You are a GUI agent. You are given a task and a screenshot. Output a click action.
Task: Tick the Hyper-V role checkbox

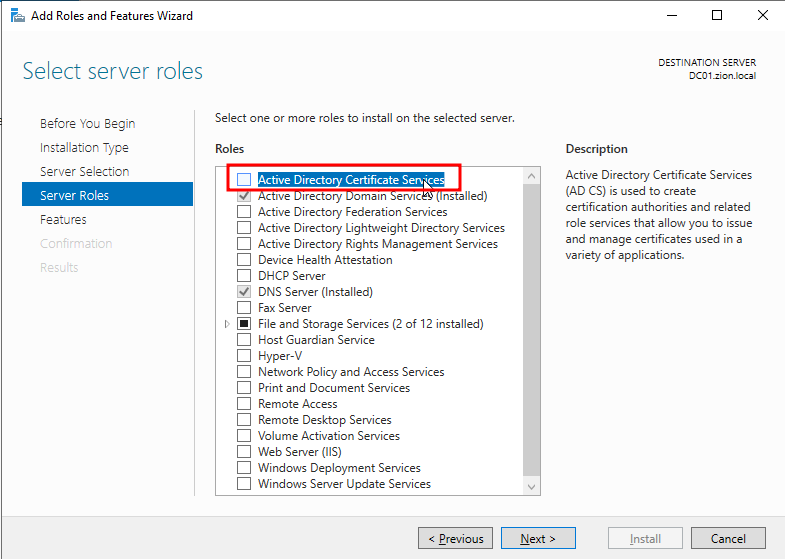[x=244, y=356]
